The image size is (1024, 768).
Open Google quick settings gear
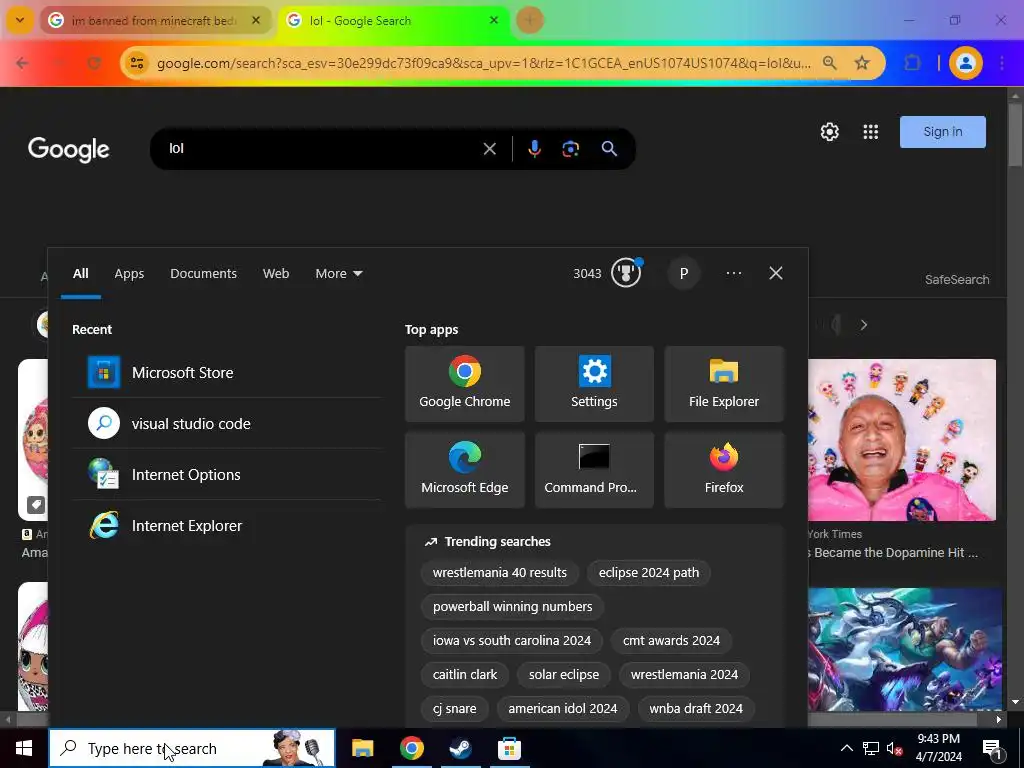(x=829, y=132)
